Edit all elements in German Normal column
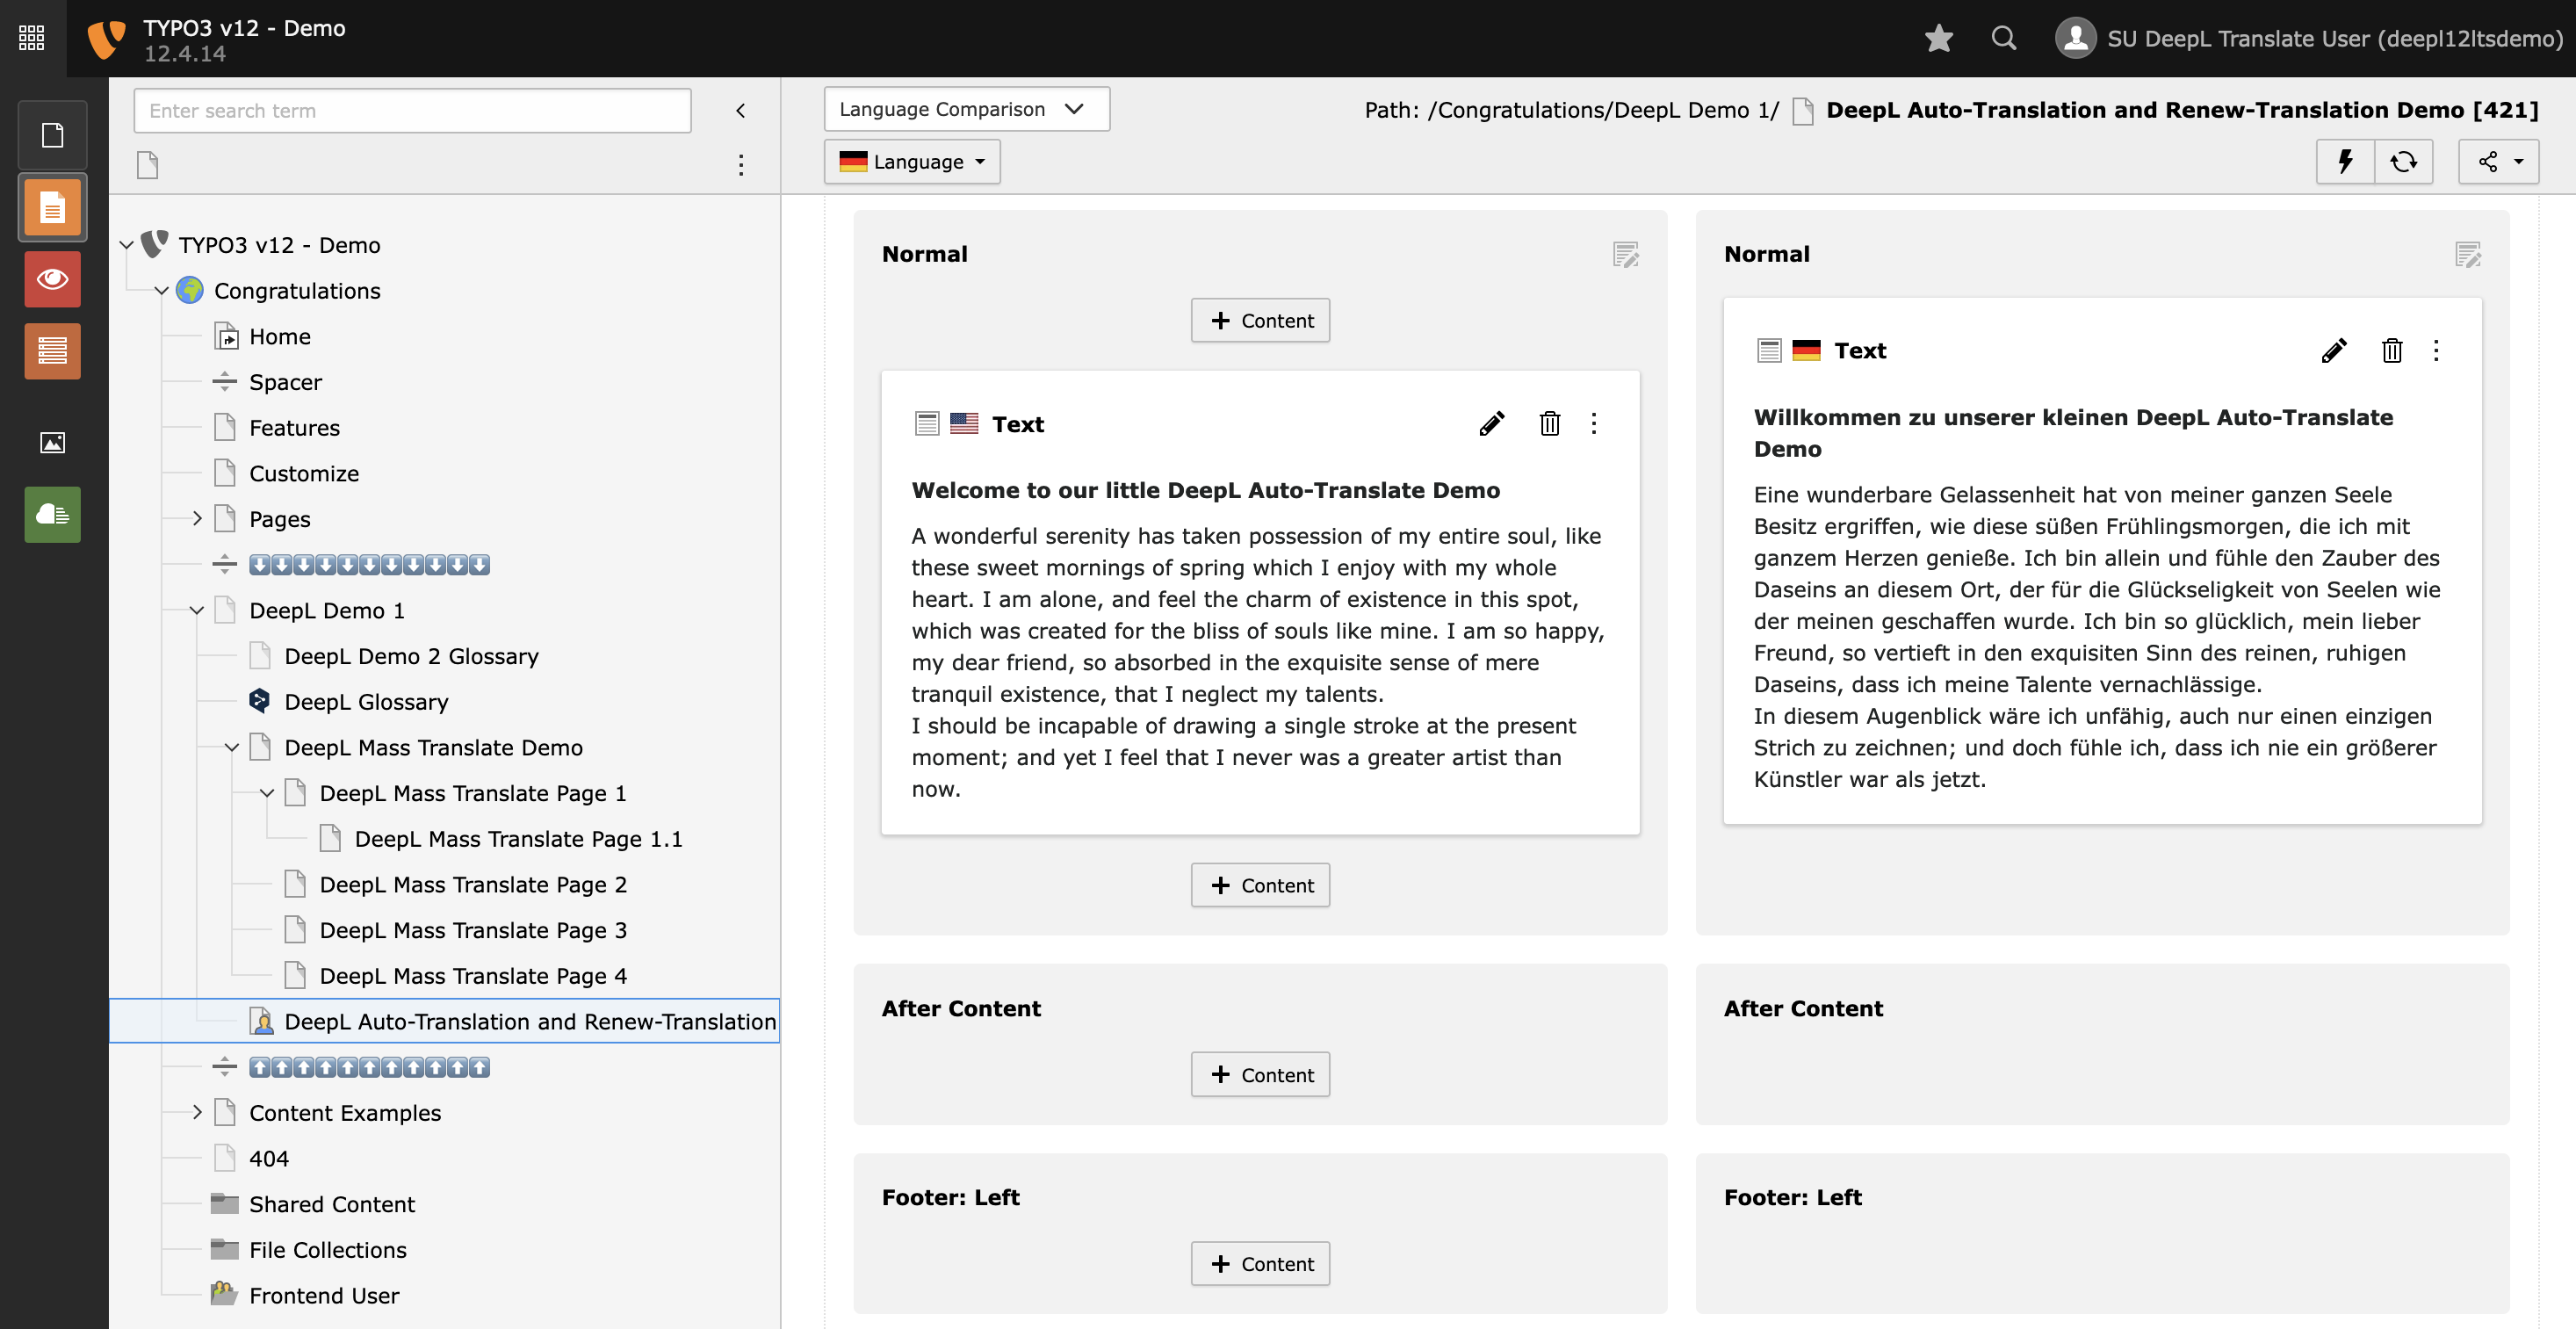This screenshot has height=1329, width=2576. click(2467, 255)
